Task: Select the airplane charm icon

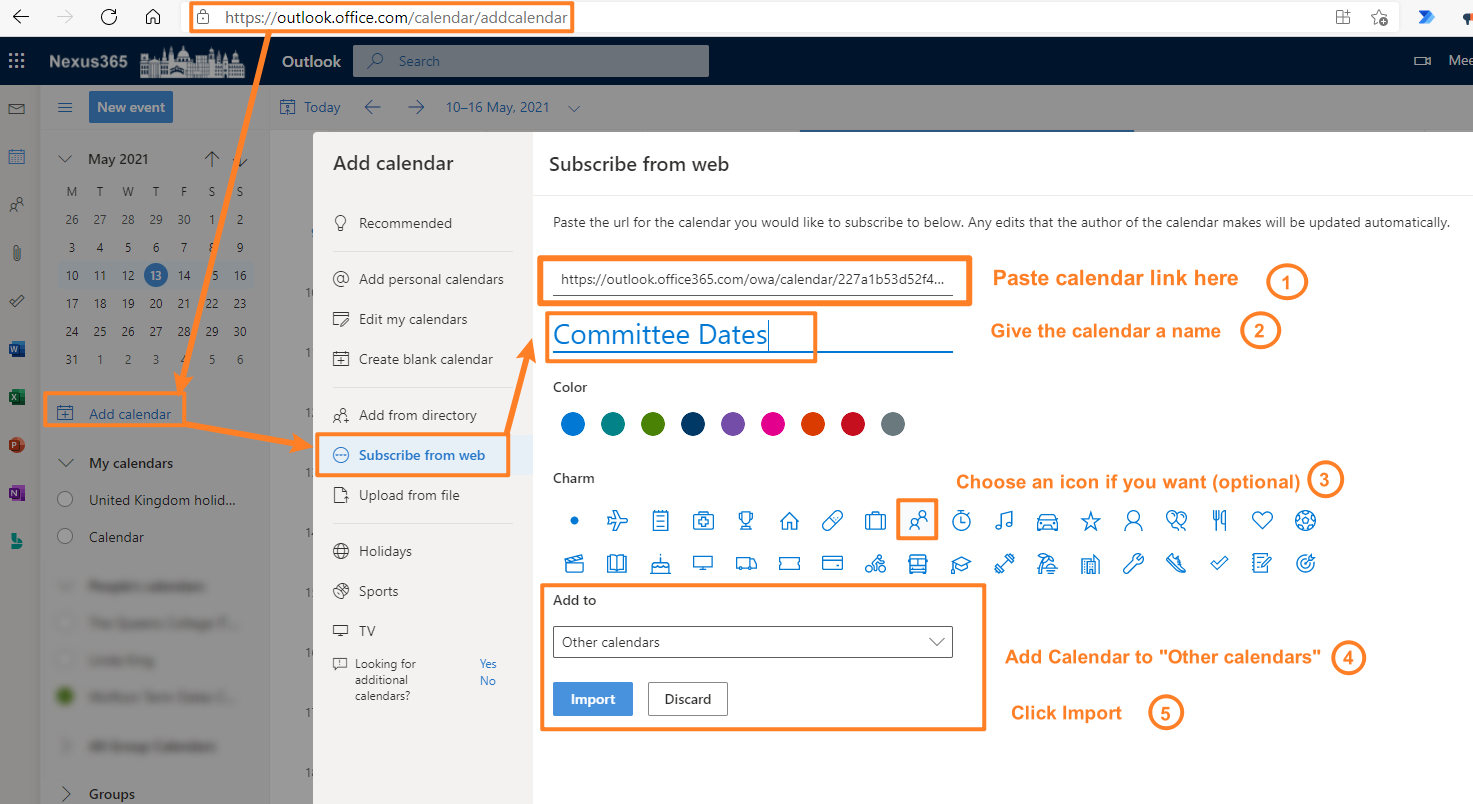Action: 617,520
